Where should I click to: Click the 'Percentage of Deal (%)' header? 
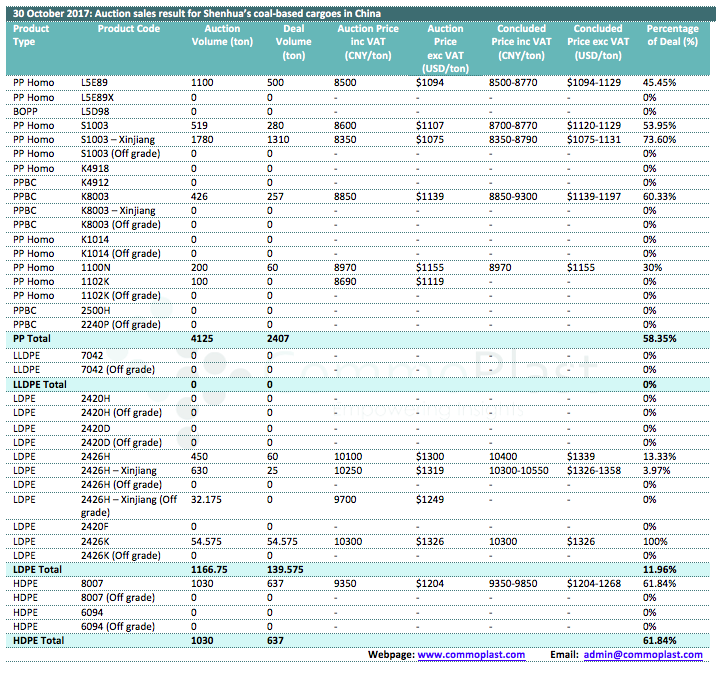point(673,35)
